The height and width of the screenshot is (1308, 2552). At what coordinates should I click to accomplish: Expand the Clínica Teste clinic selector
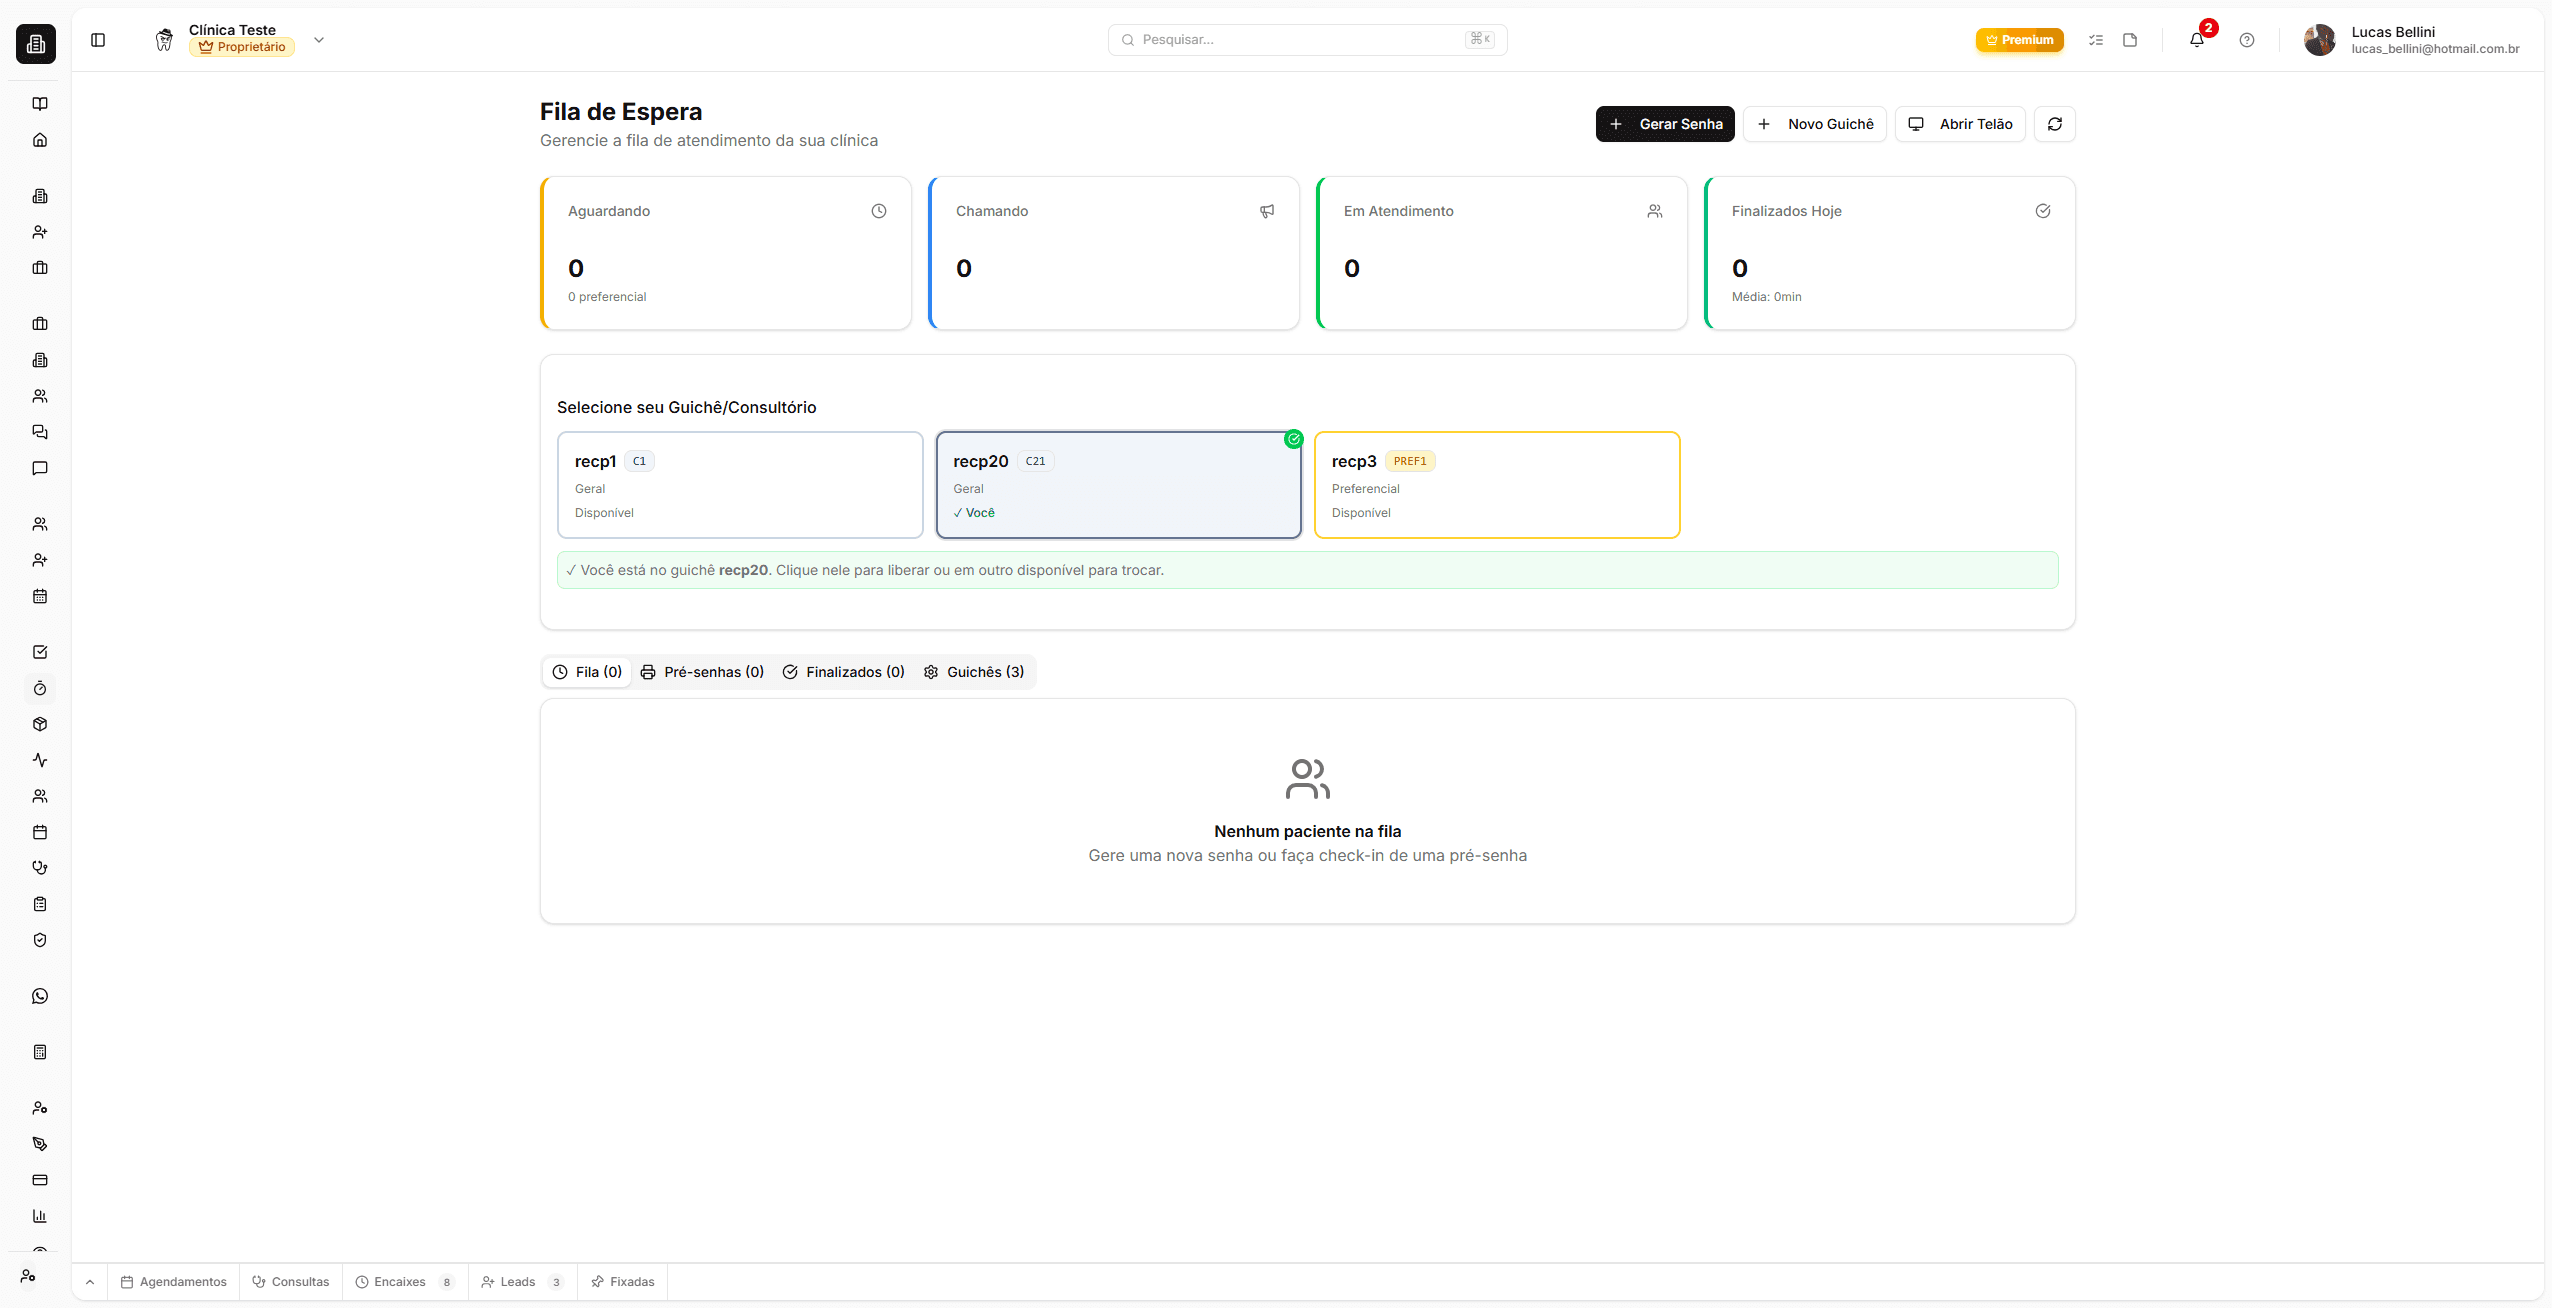[318, 40]
